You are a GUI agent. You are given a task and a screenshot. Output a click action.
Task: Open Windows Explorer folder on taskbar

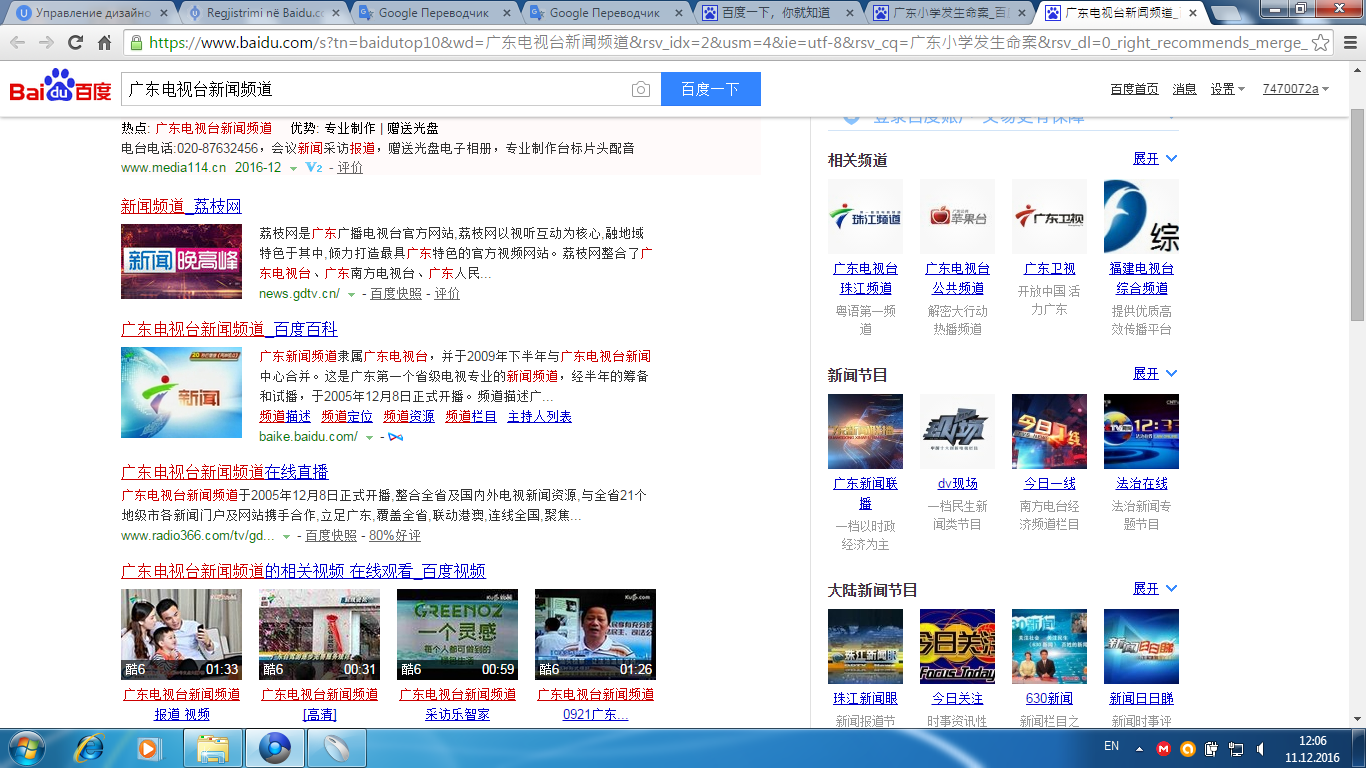213,748
